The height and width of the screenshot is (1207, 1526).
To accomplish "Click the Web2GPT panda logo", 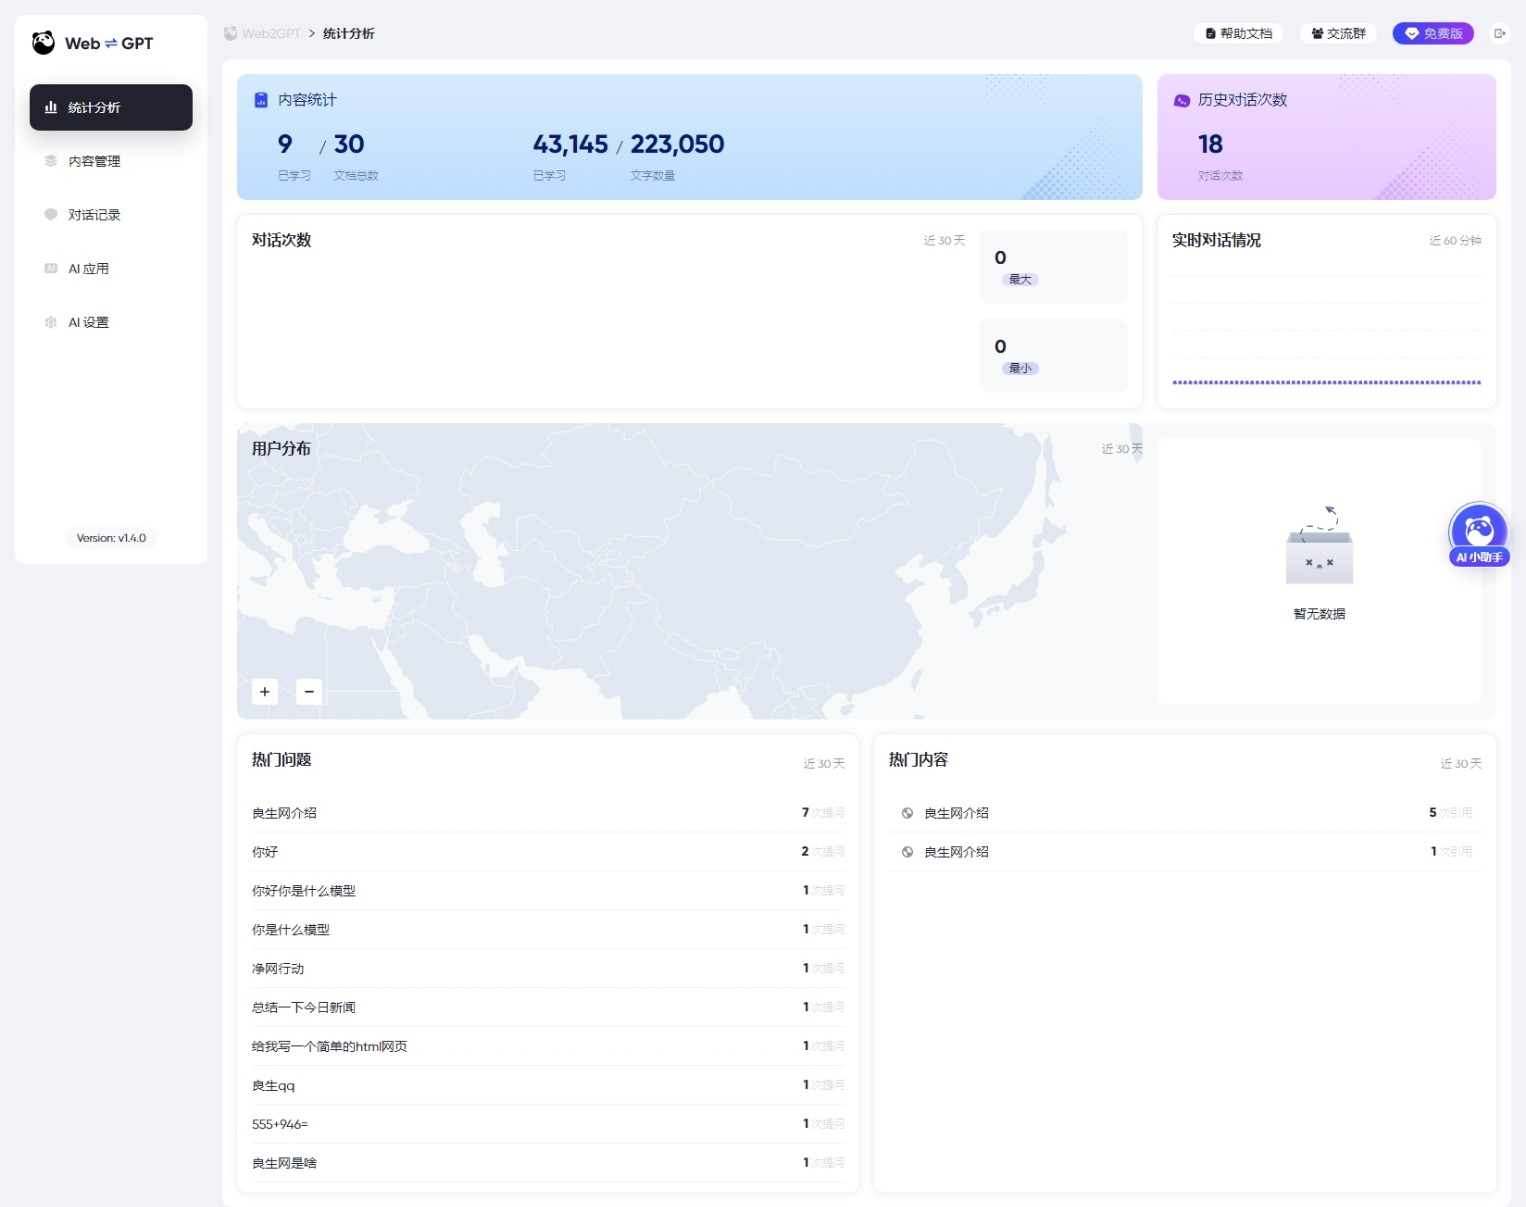I will (x=43, y=43).
